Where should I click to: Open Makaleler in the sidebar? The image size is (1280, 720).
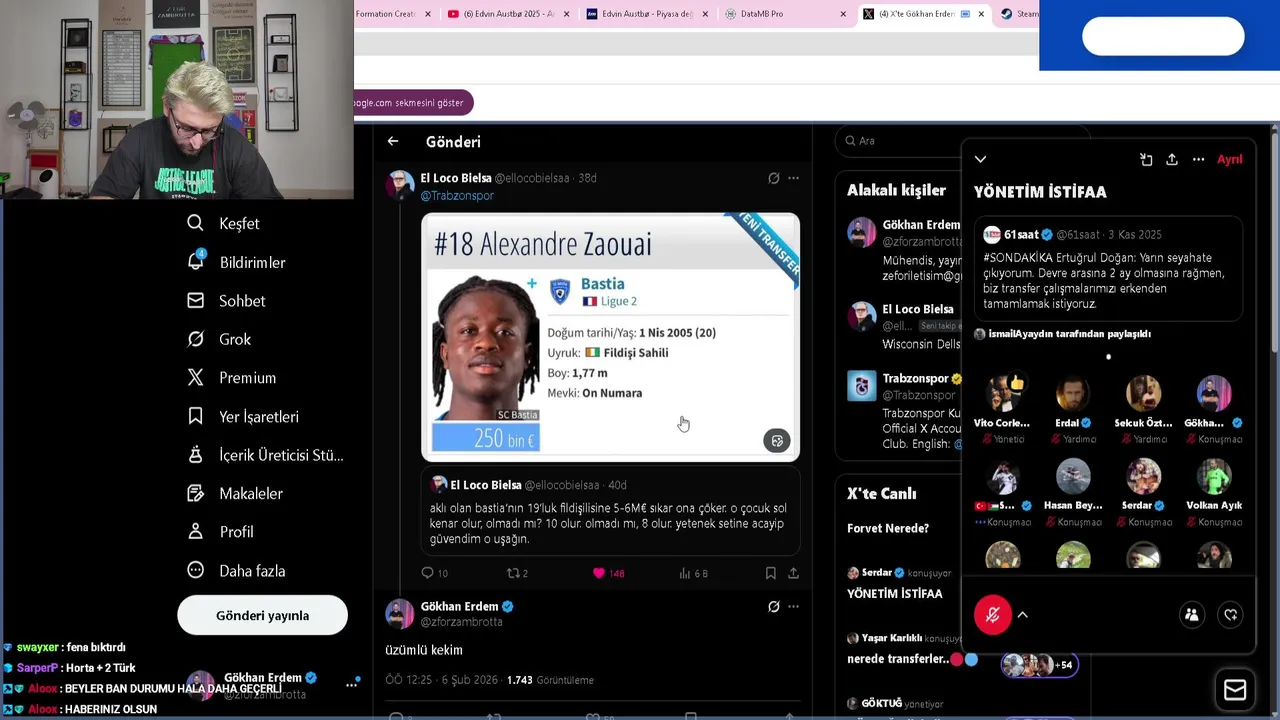(235, 493)
